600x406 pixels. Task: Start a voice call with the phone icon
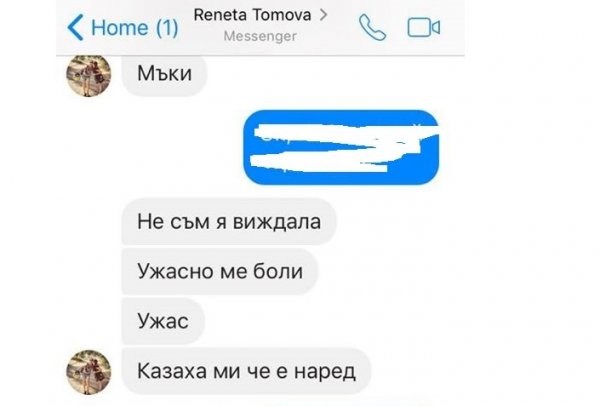pyautogui.click(x=372, y=28)
